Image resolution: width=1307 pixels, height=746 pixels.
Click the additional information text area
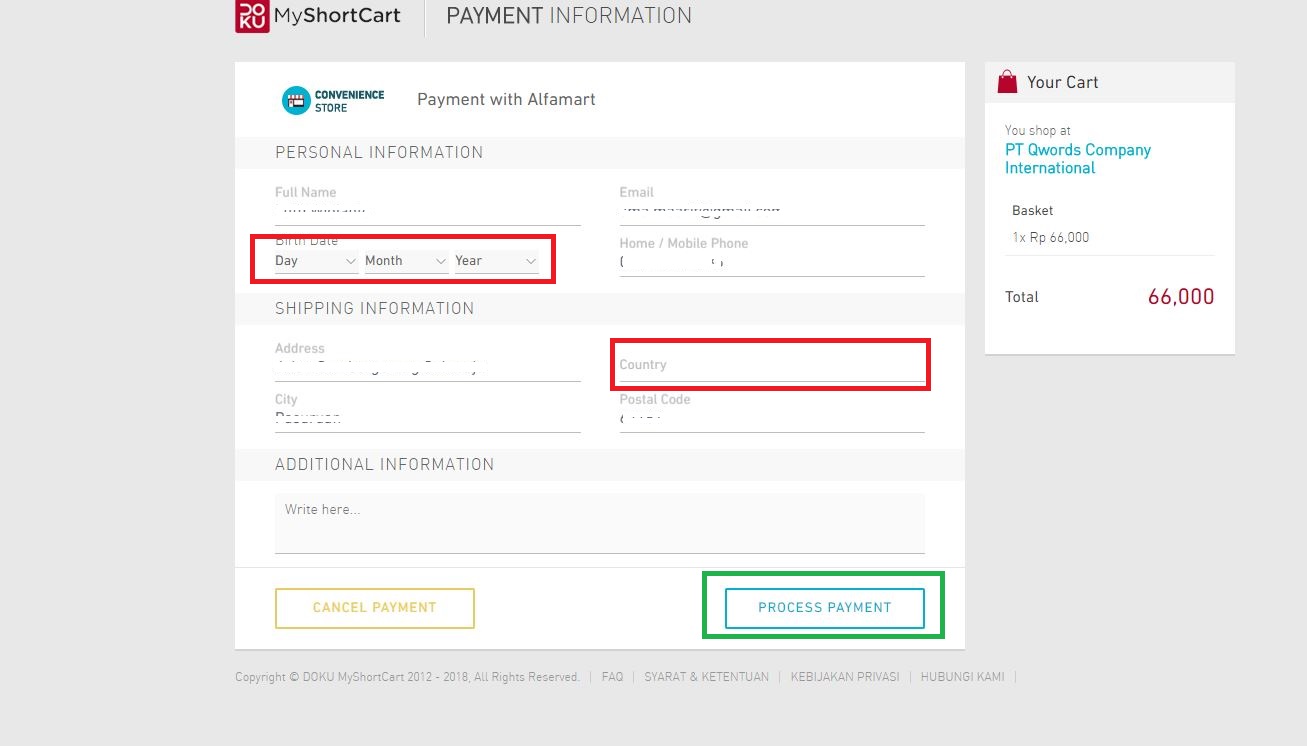[x=599, y=522]
